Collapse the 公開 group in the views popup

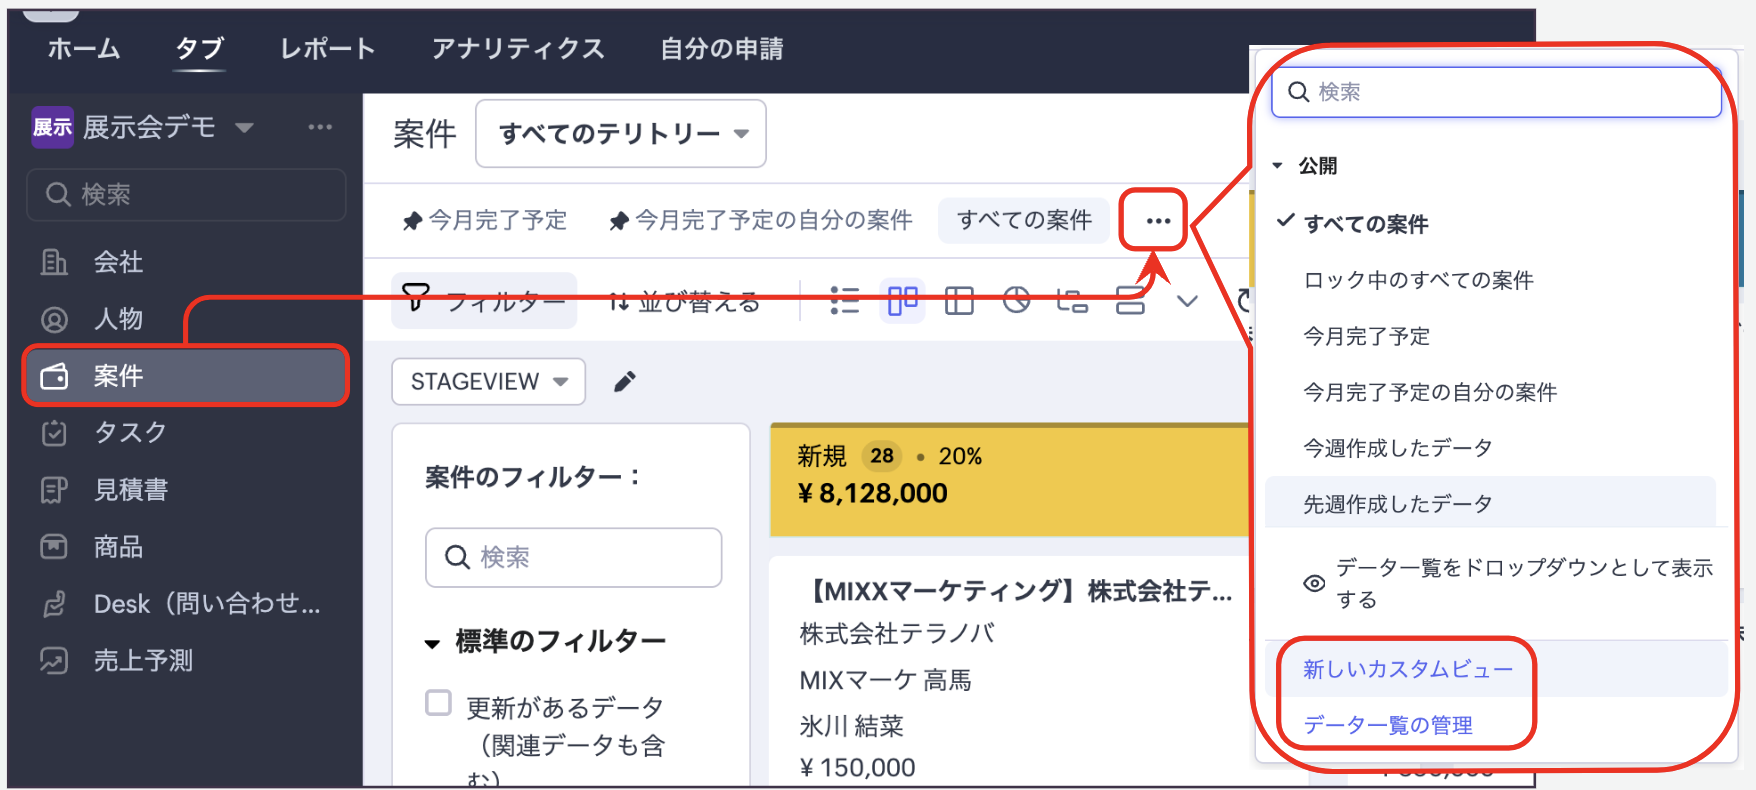click(1277, 166)
